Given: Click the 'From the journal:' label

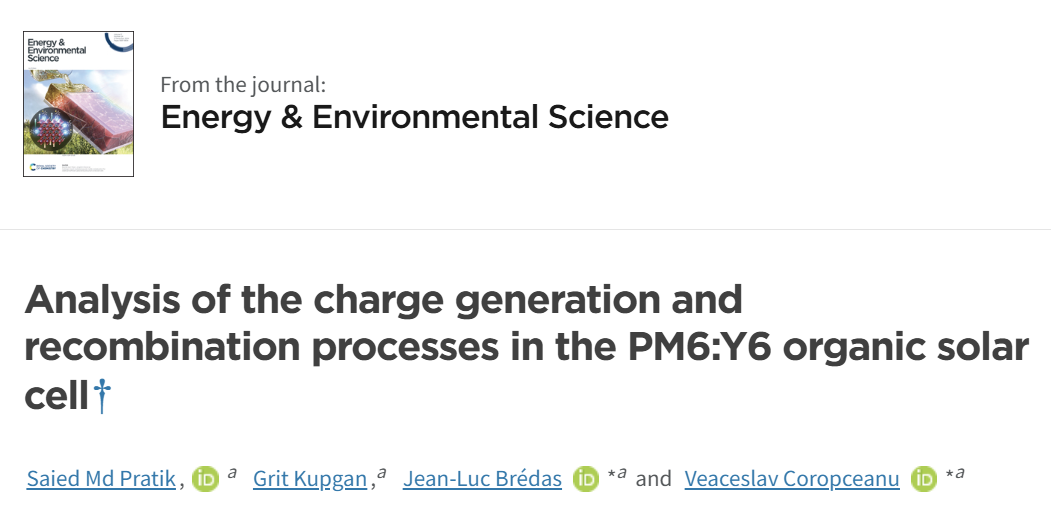Looking at the screenshot, I should (x=243, y=84).
